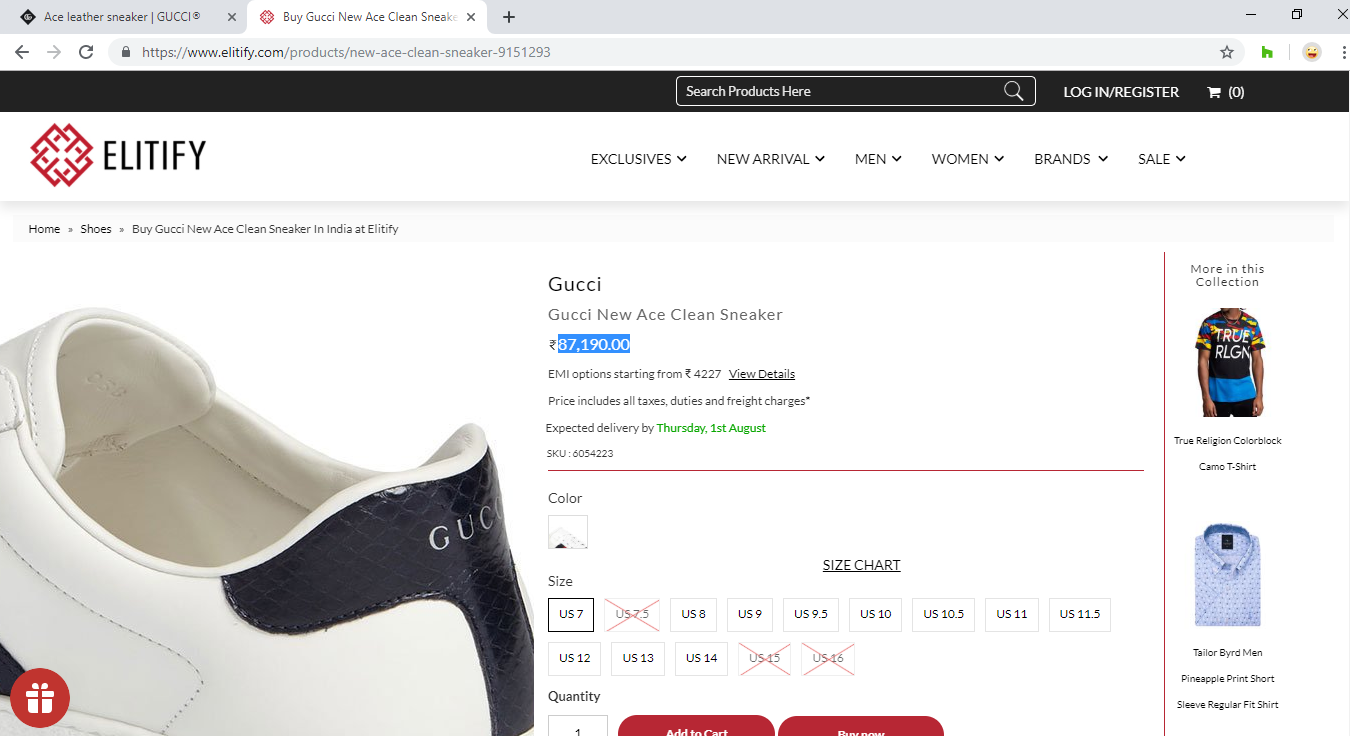The height and width of the screenshot is (736, 1350).
Task: Click Thursday, 1st August delivery date
Action: click(x=711, y=428)
